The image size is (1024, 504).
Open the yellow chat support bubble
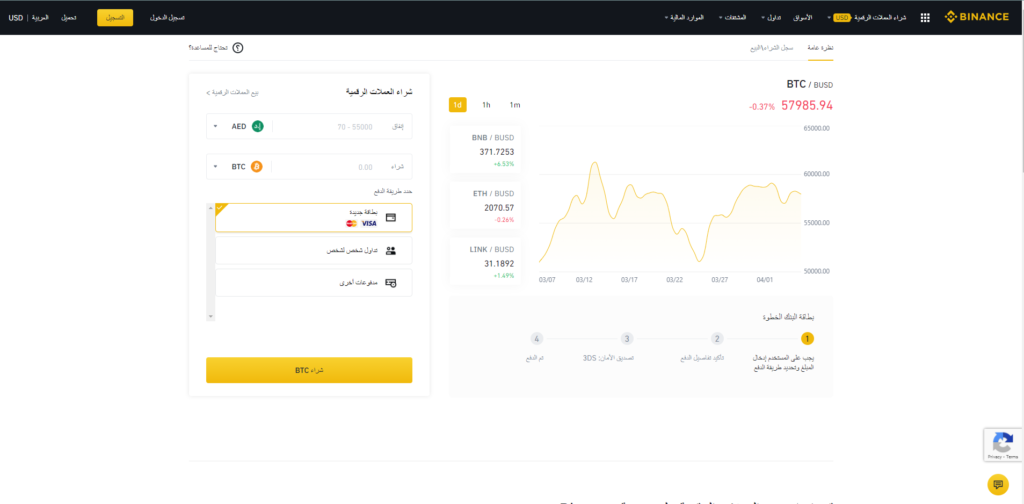[997, 484]
